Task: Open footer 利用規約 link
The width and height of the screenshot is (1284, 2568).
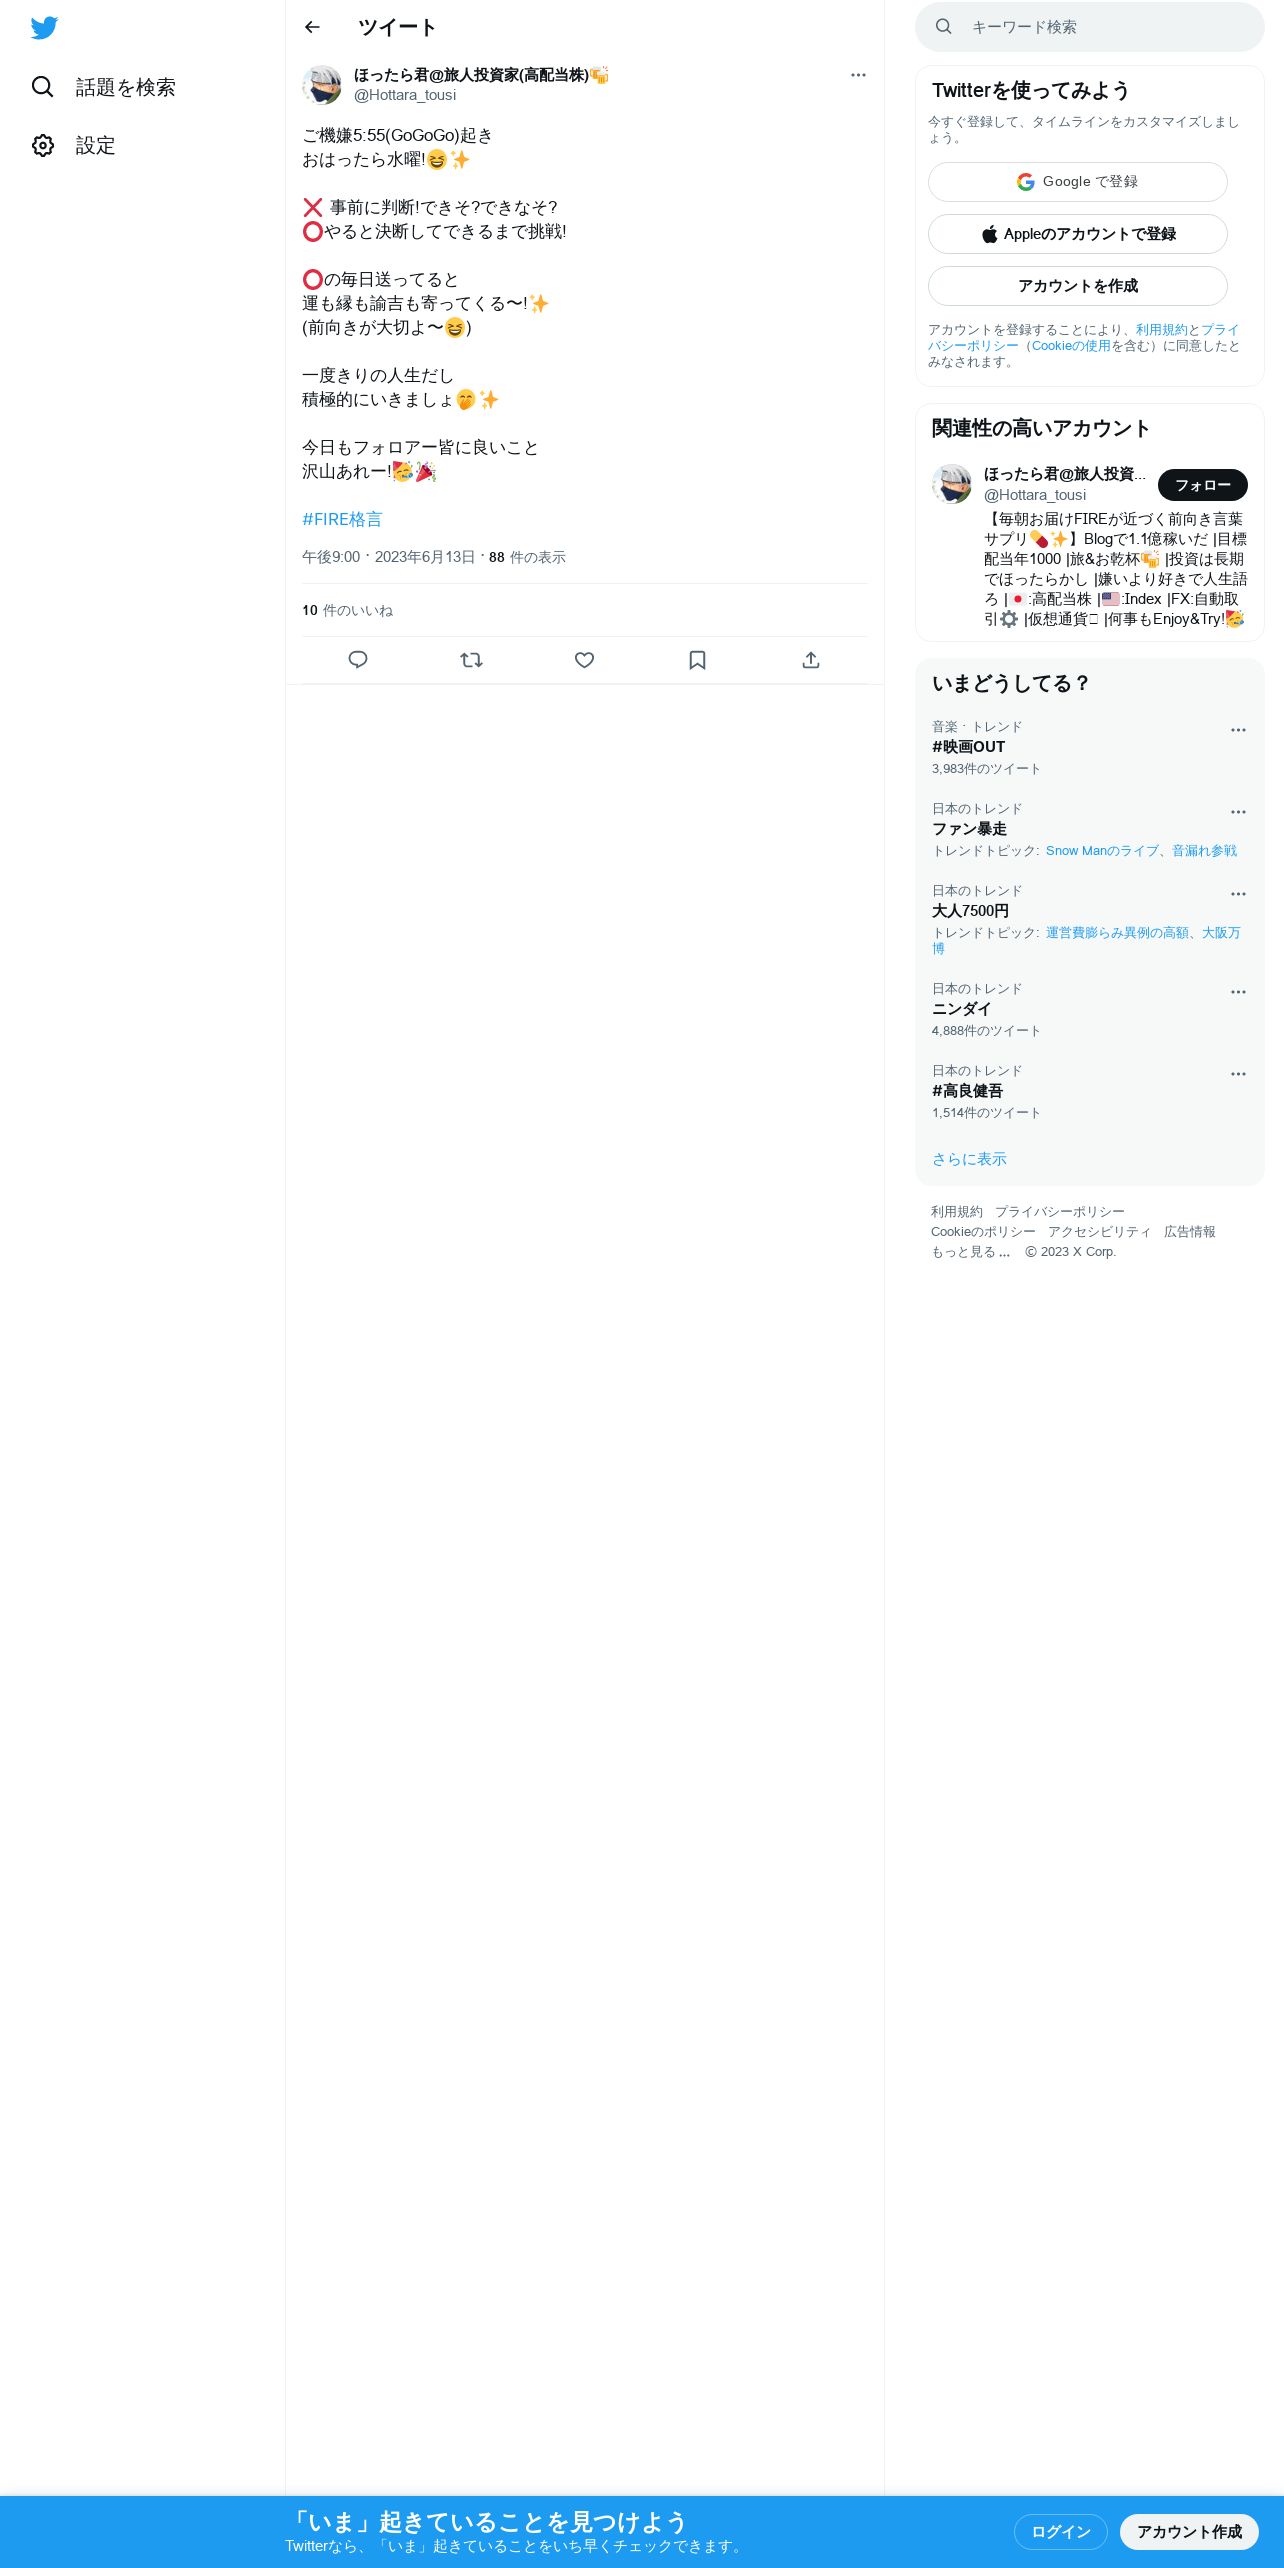Action: click(956, 1212)
